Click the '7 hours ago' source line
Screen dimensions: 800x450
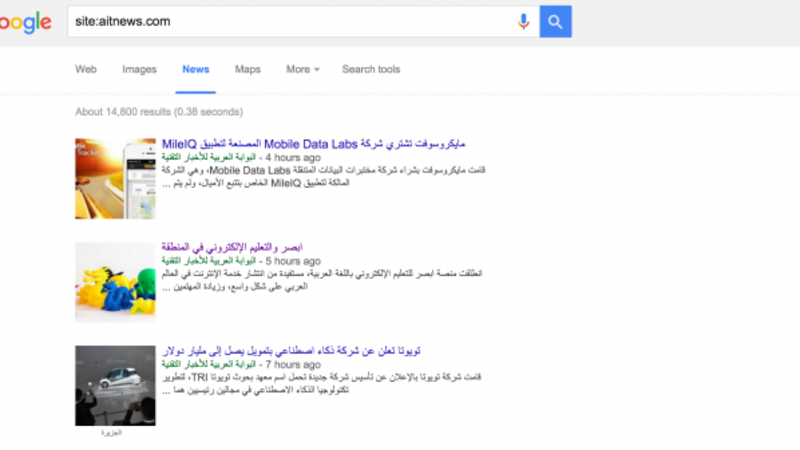pos(241,365)
